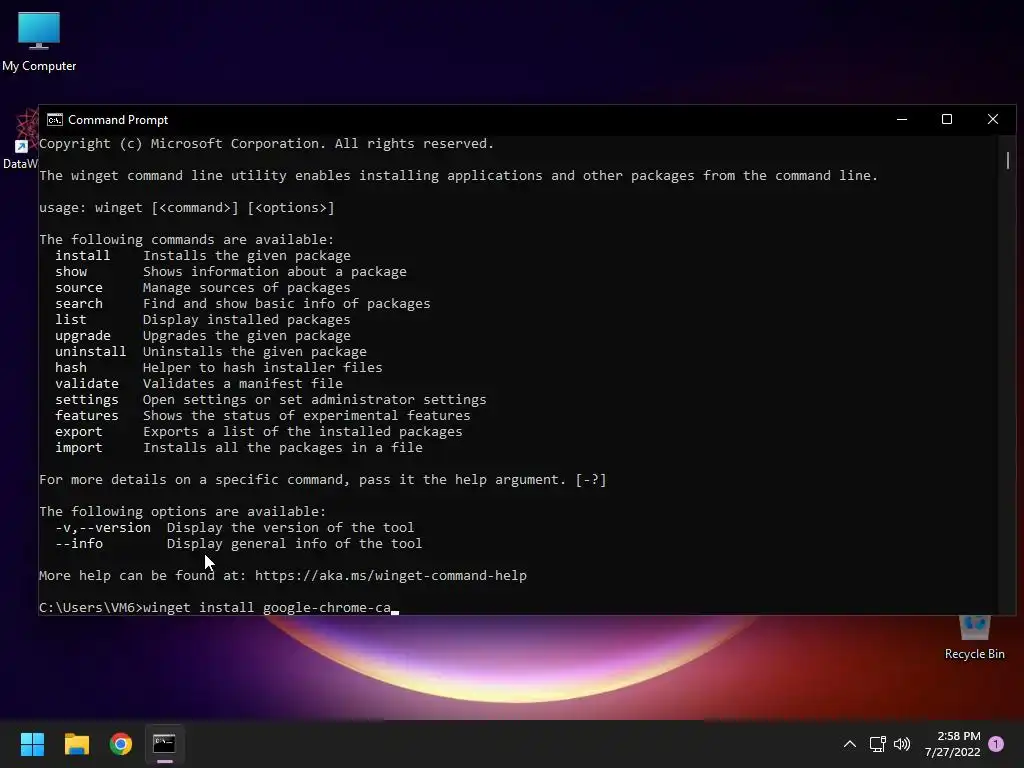Click the 'source' command name
This screenshot has height=768, width=1024.
click(79, 287)
